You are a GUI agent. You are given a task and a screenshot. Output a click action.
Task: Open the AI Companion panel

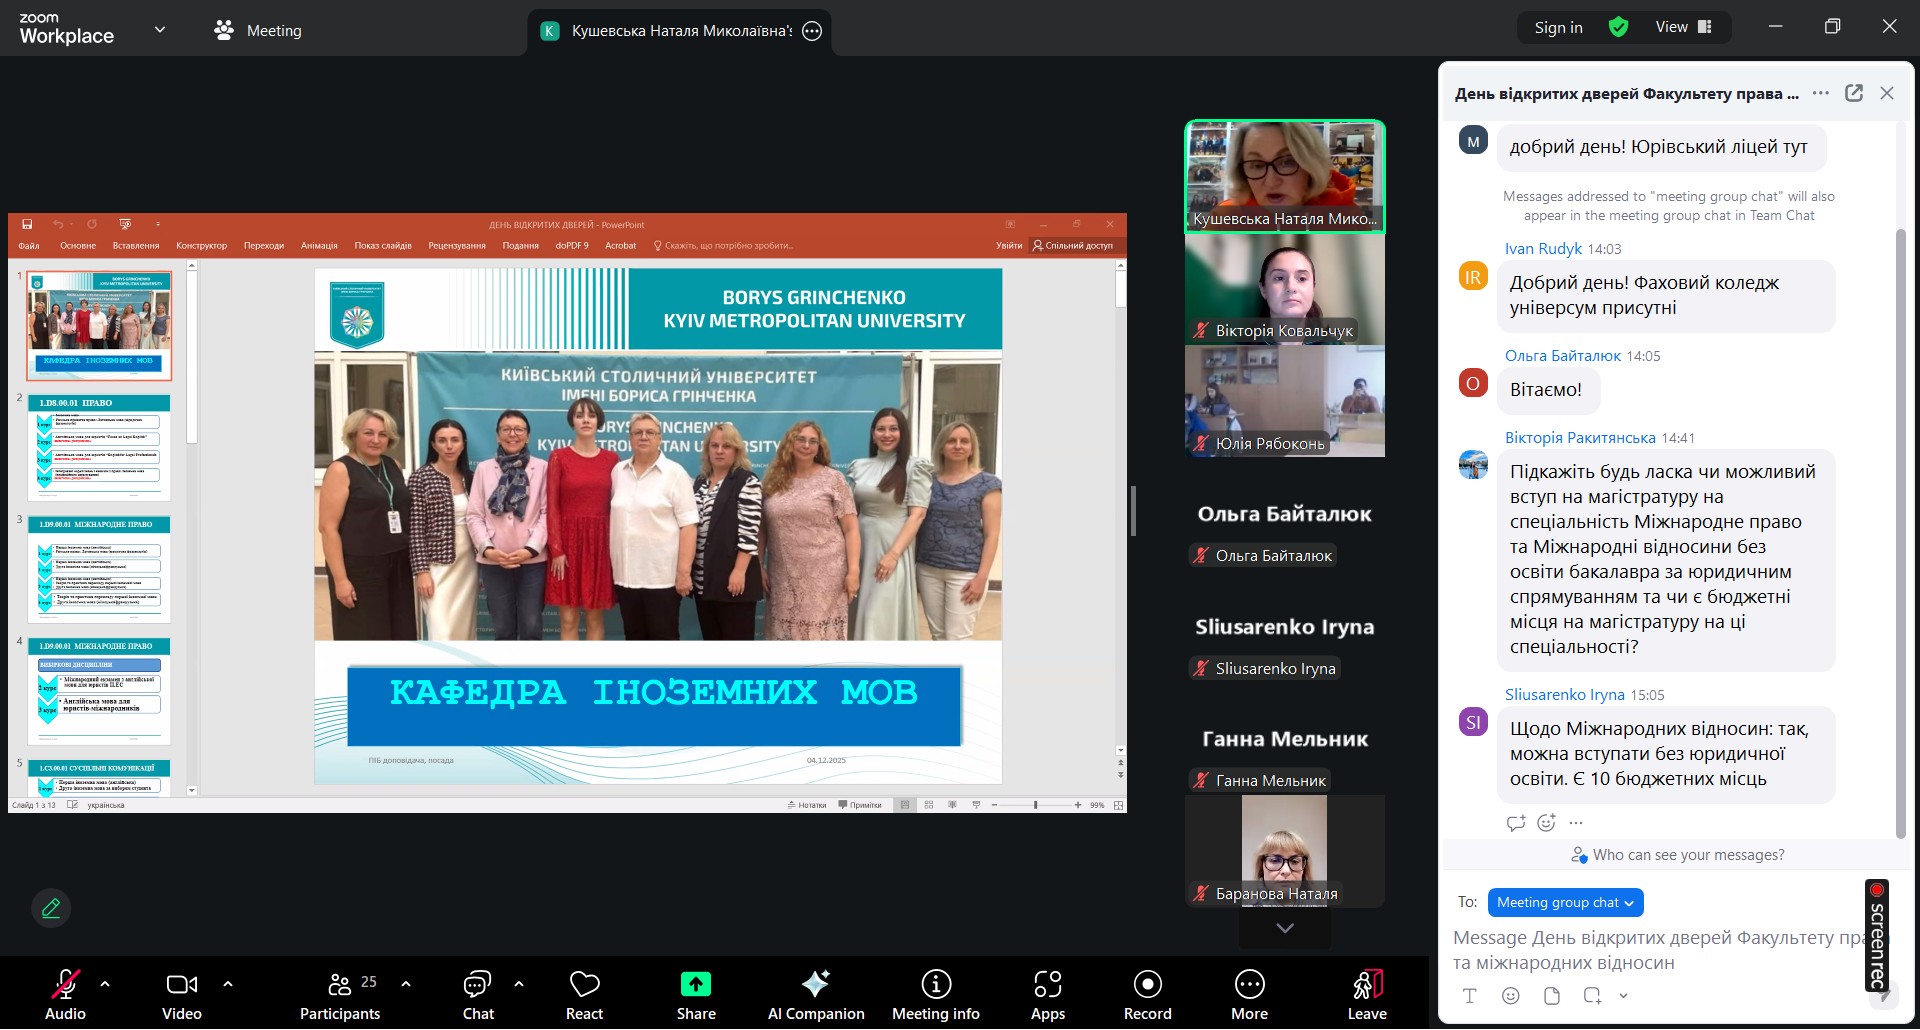pos(815,994)
